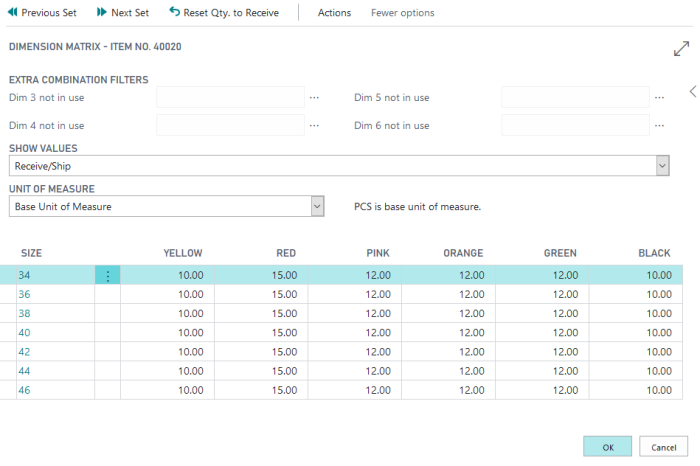700x466 pixels.
Task: Open the Show Values dropdown
Action: point(662,166)
